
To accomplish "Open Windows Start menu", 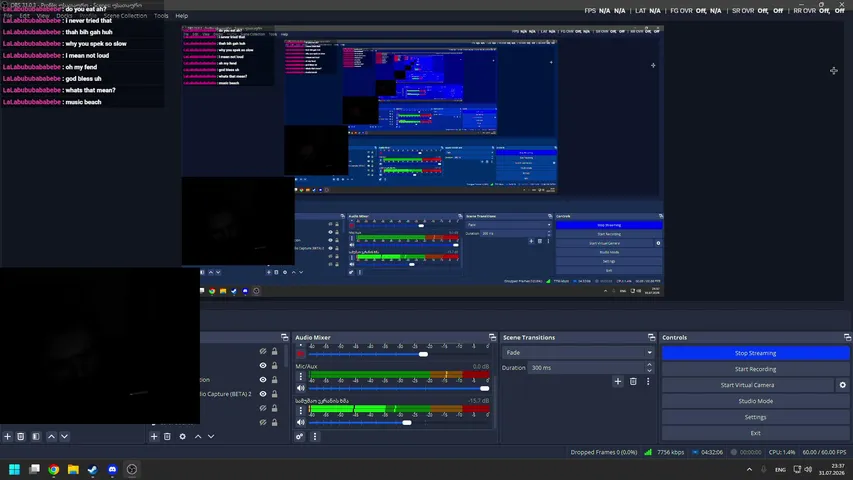I will [x=14, y=470].
